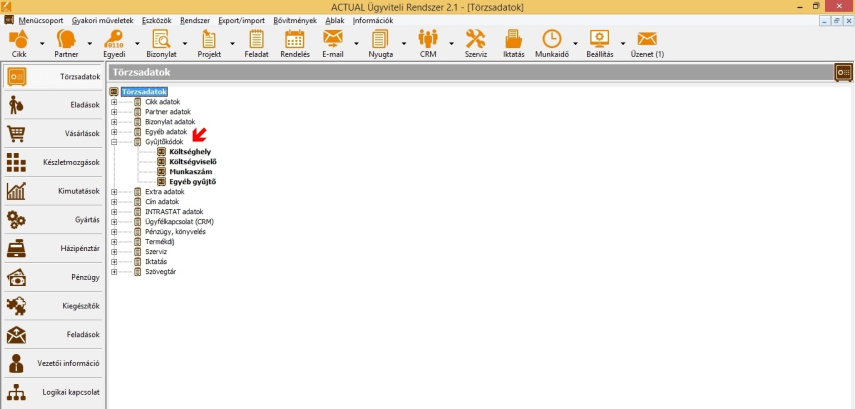Viewport: 855px width, 409px height.
Task: Open the Gyakori műveletek menu
Action: [x=103, y=20]
